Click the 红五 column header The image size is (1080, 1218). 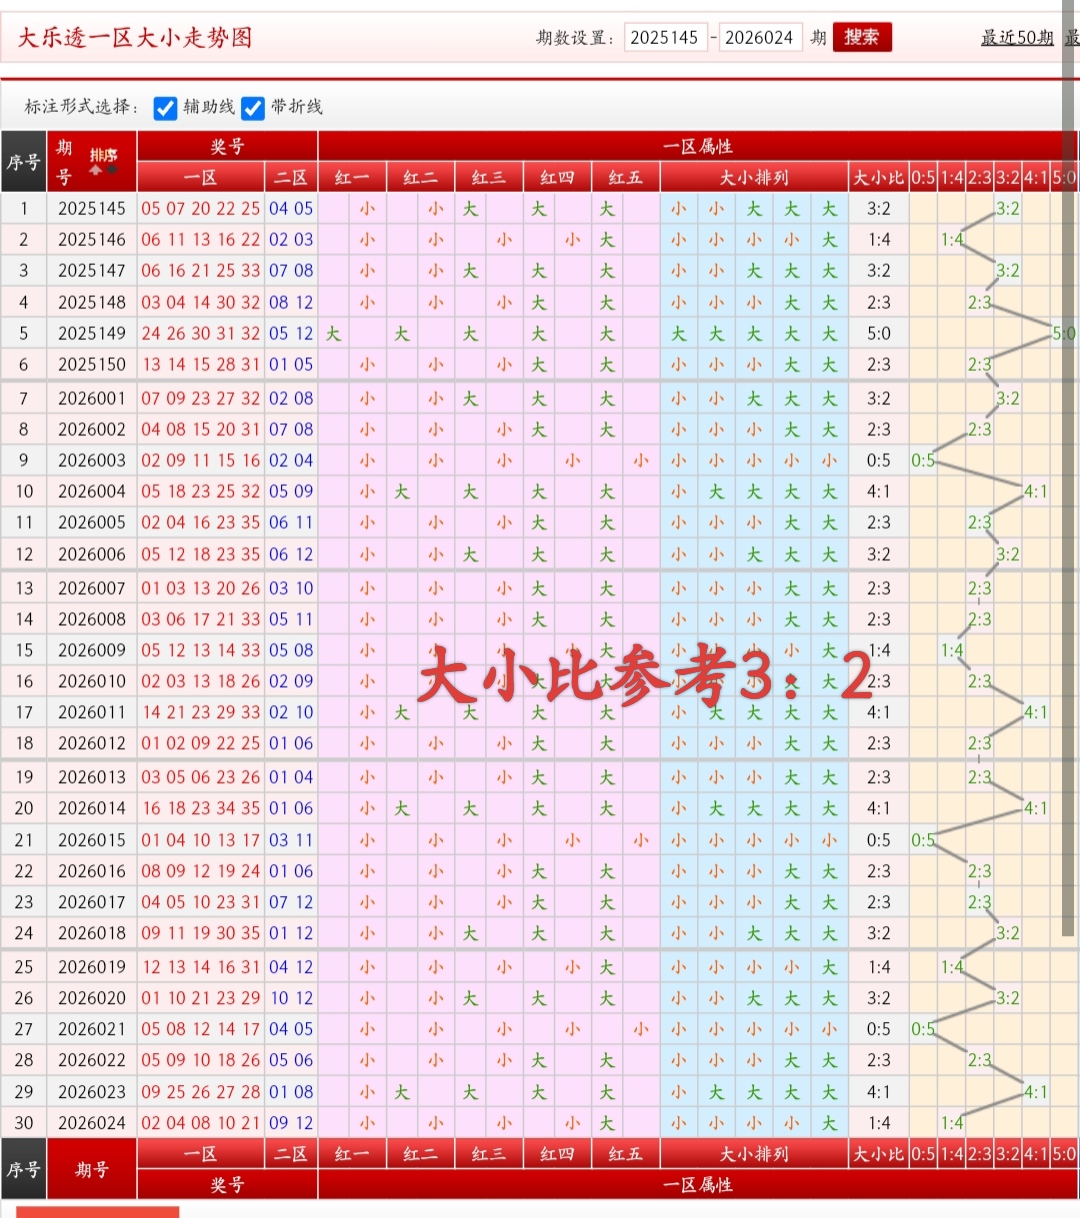[x=623, y=177]
